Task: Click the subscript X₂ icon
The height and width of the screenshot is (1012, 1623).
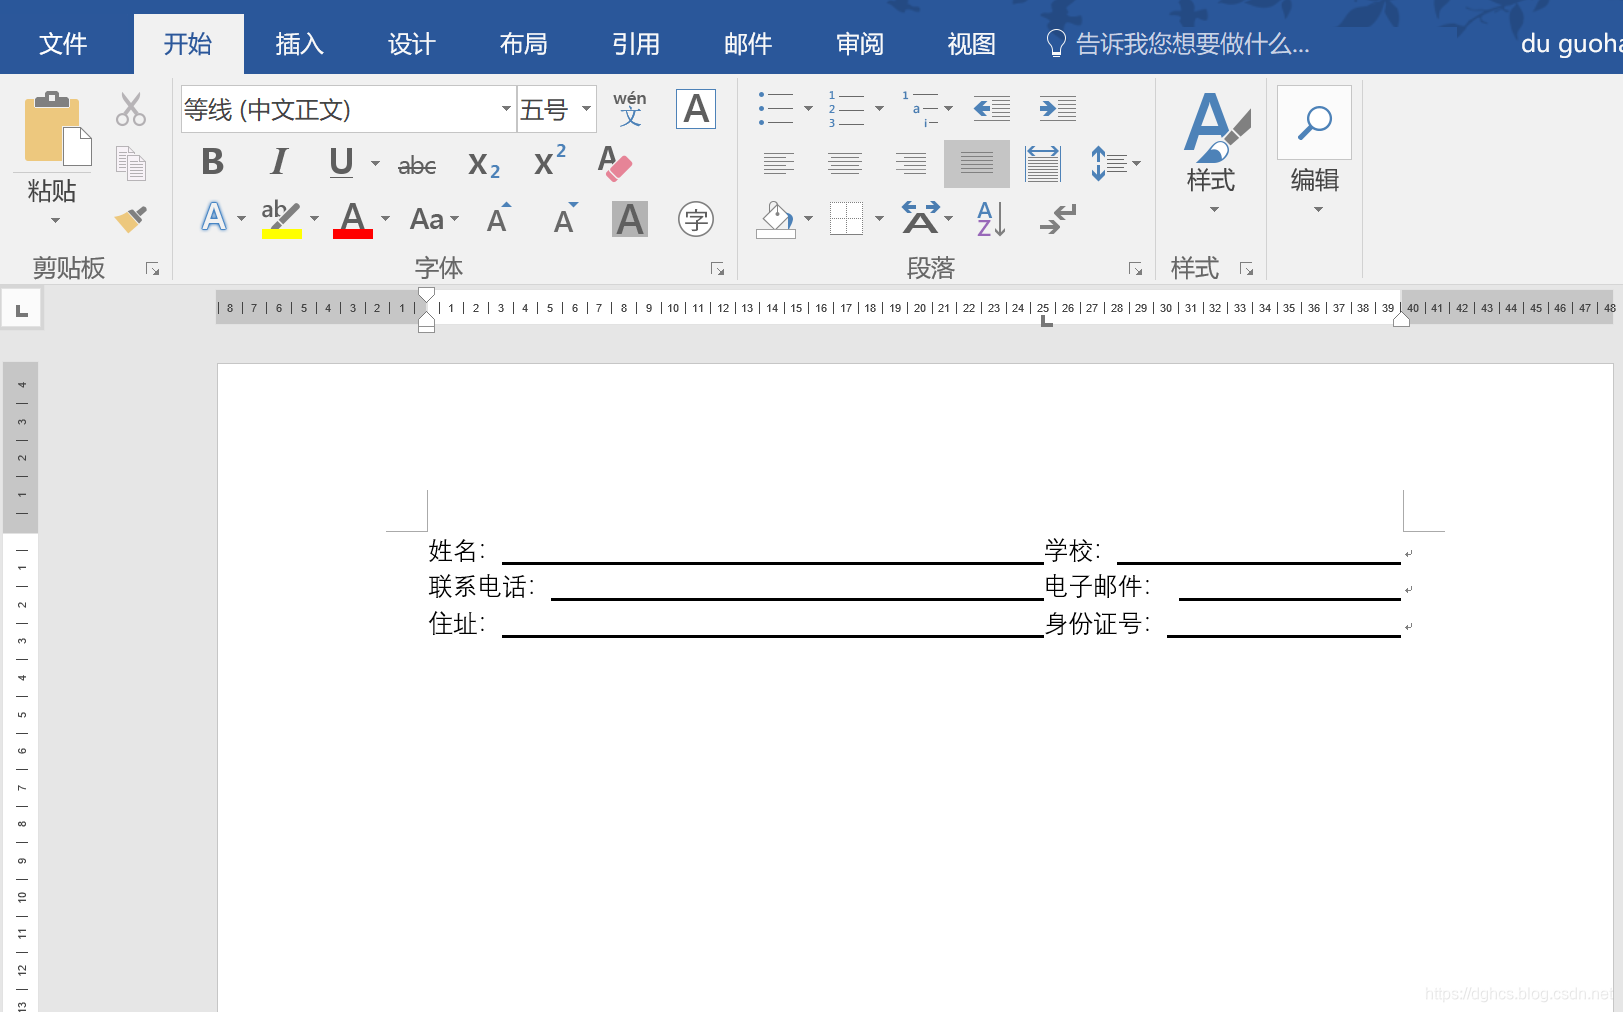Action: pyautogui.click(x=483, y=165)
